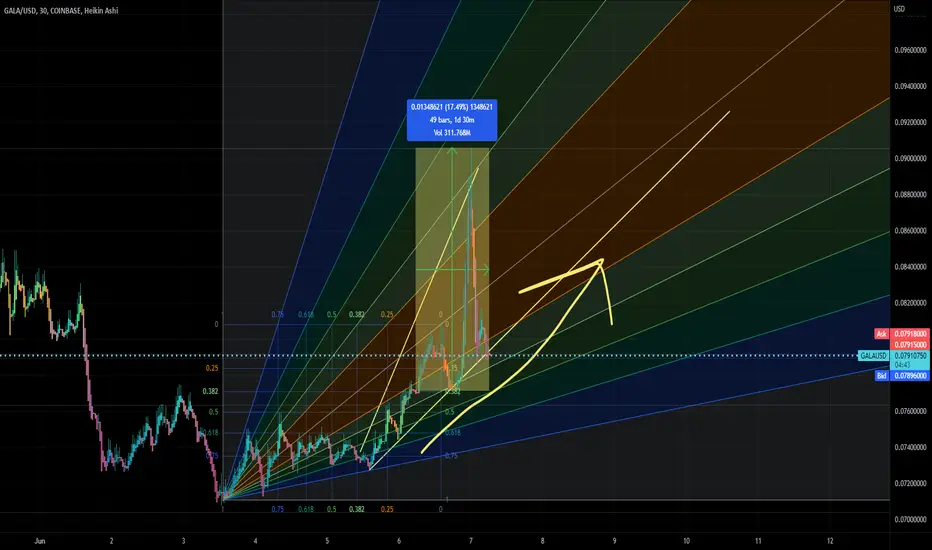Click the 0.07600000 price axis label
The image size is (932, 550).
(x=911, y=411)
